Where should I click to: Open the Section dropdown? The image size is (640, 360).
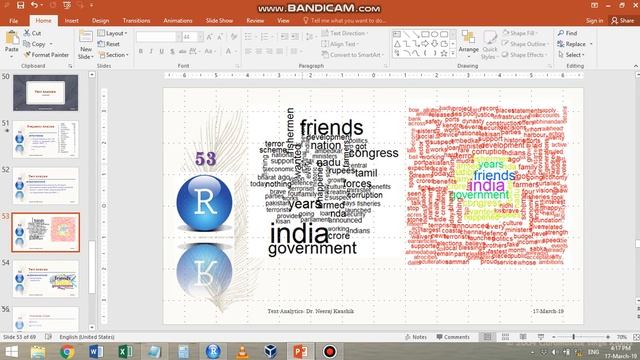pos(114,55)
